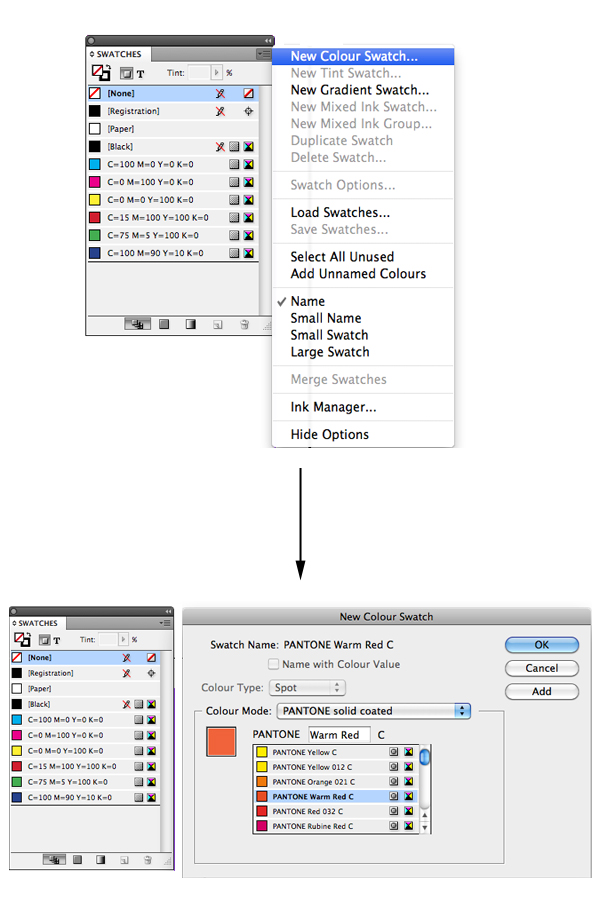The height and width of the screenshot is (917, 600).
Task: Select C=0 M=100 Y=0 K=0 in upper panel
Action: [173, 182]
